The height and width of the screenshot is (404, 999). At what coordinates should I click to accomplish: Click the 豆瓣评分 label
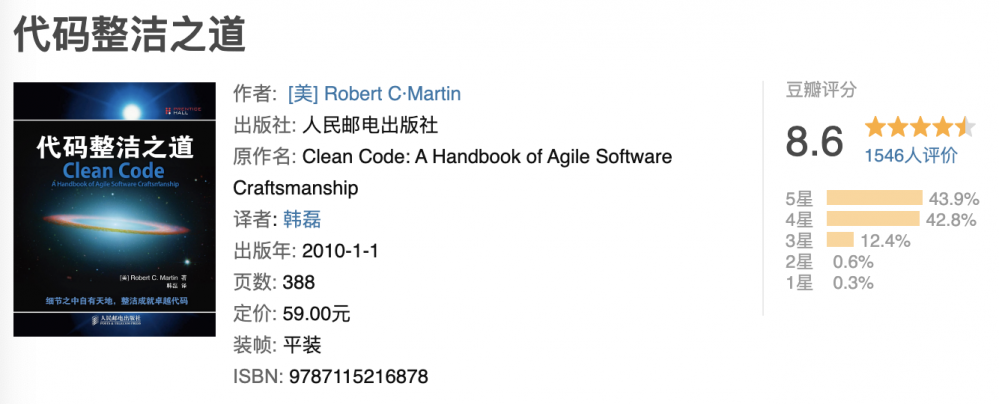coord(821,90)
